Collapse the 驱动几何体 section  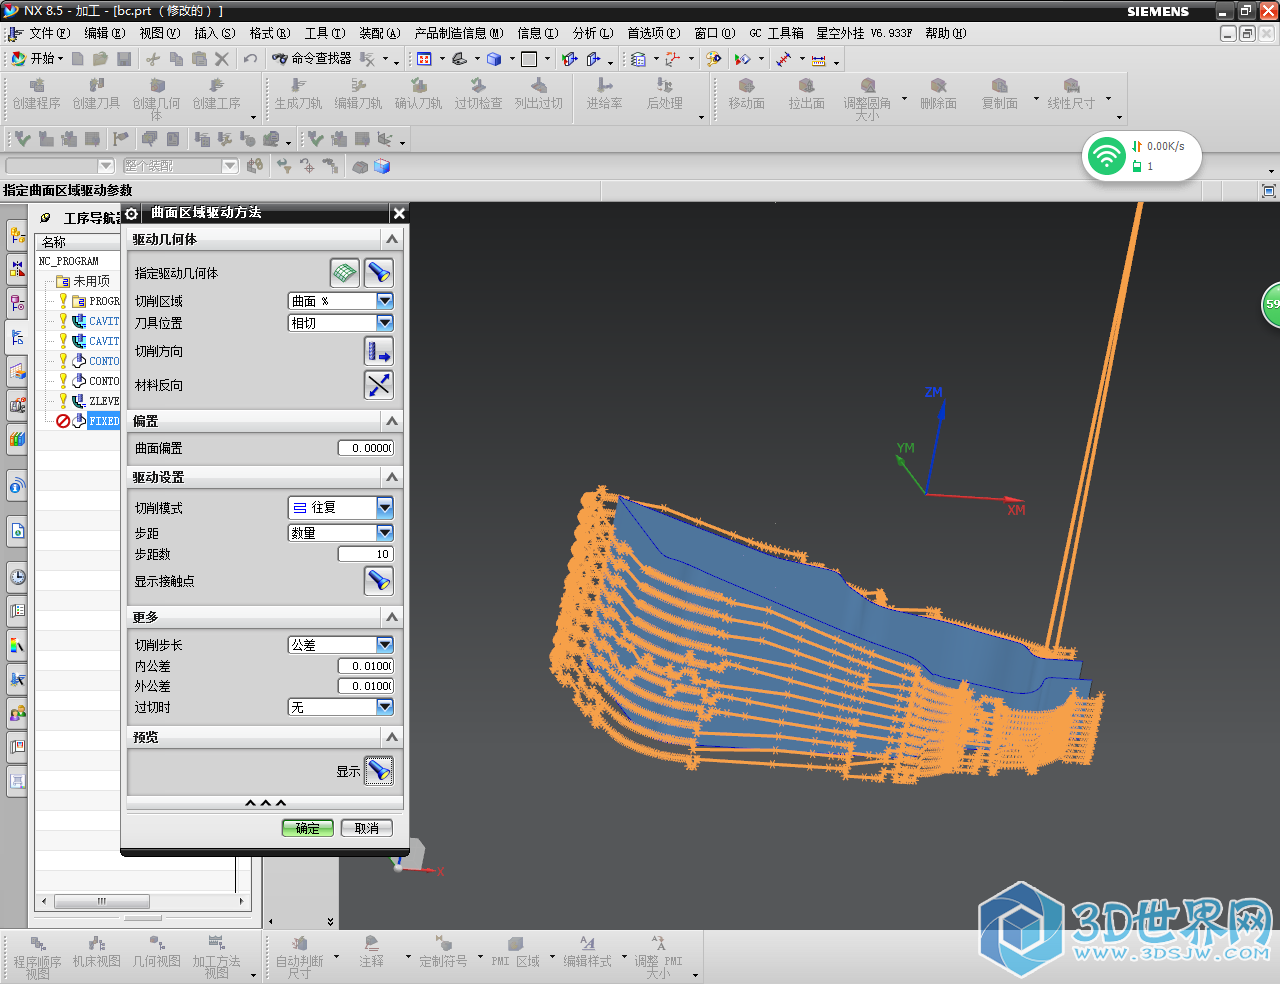[392, 239]
